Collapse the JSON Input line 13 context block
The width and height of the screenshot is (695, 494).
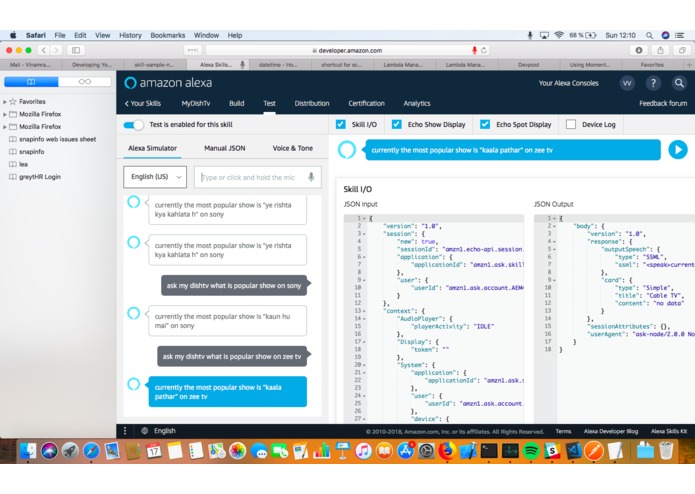(x=364, y=311)
